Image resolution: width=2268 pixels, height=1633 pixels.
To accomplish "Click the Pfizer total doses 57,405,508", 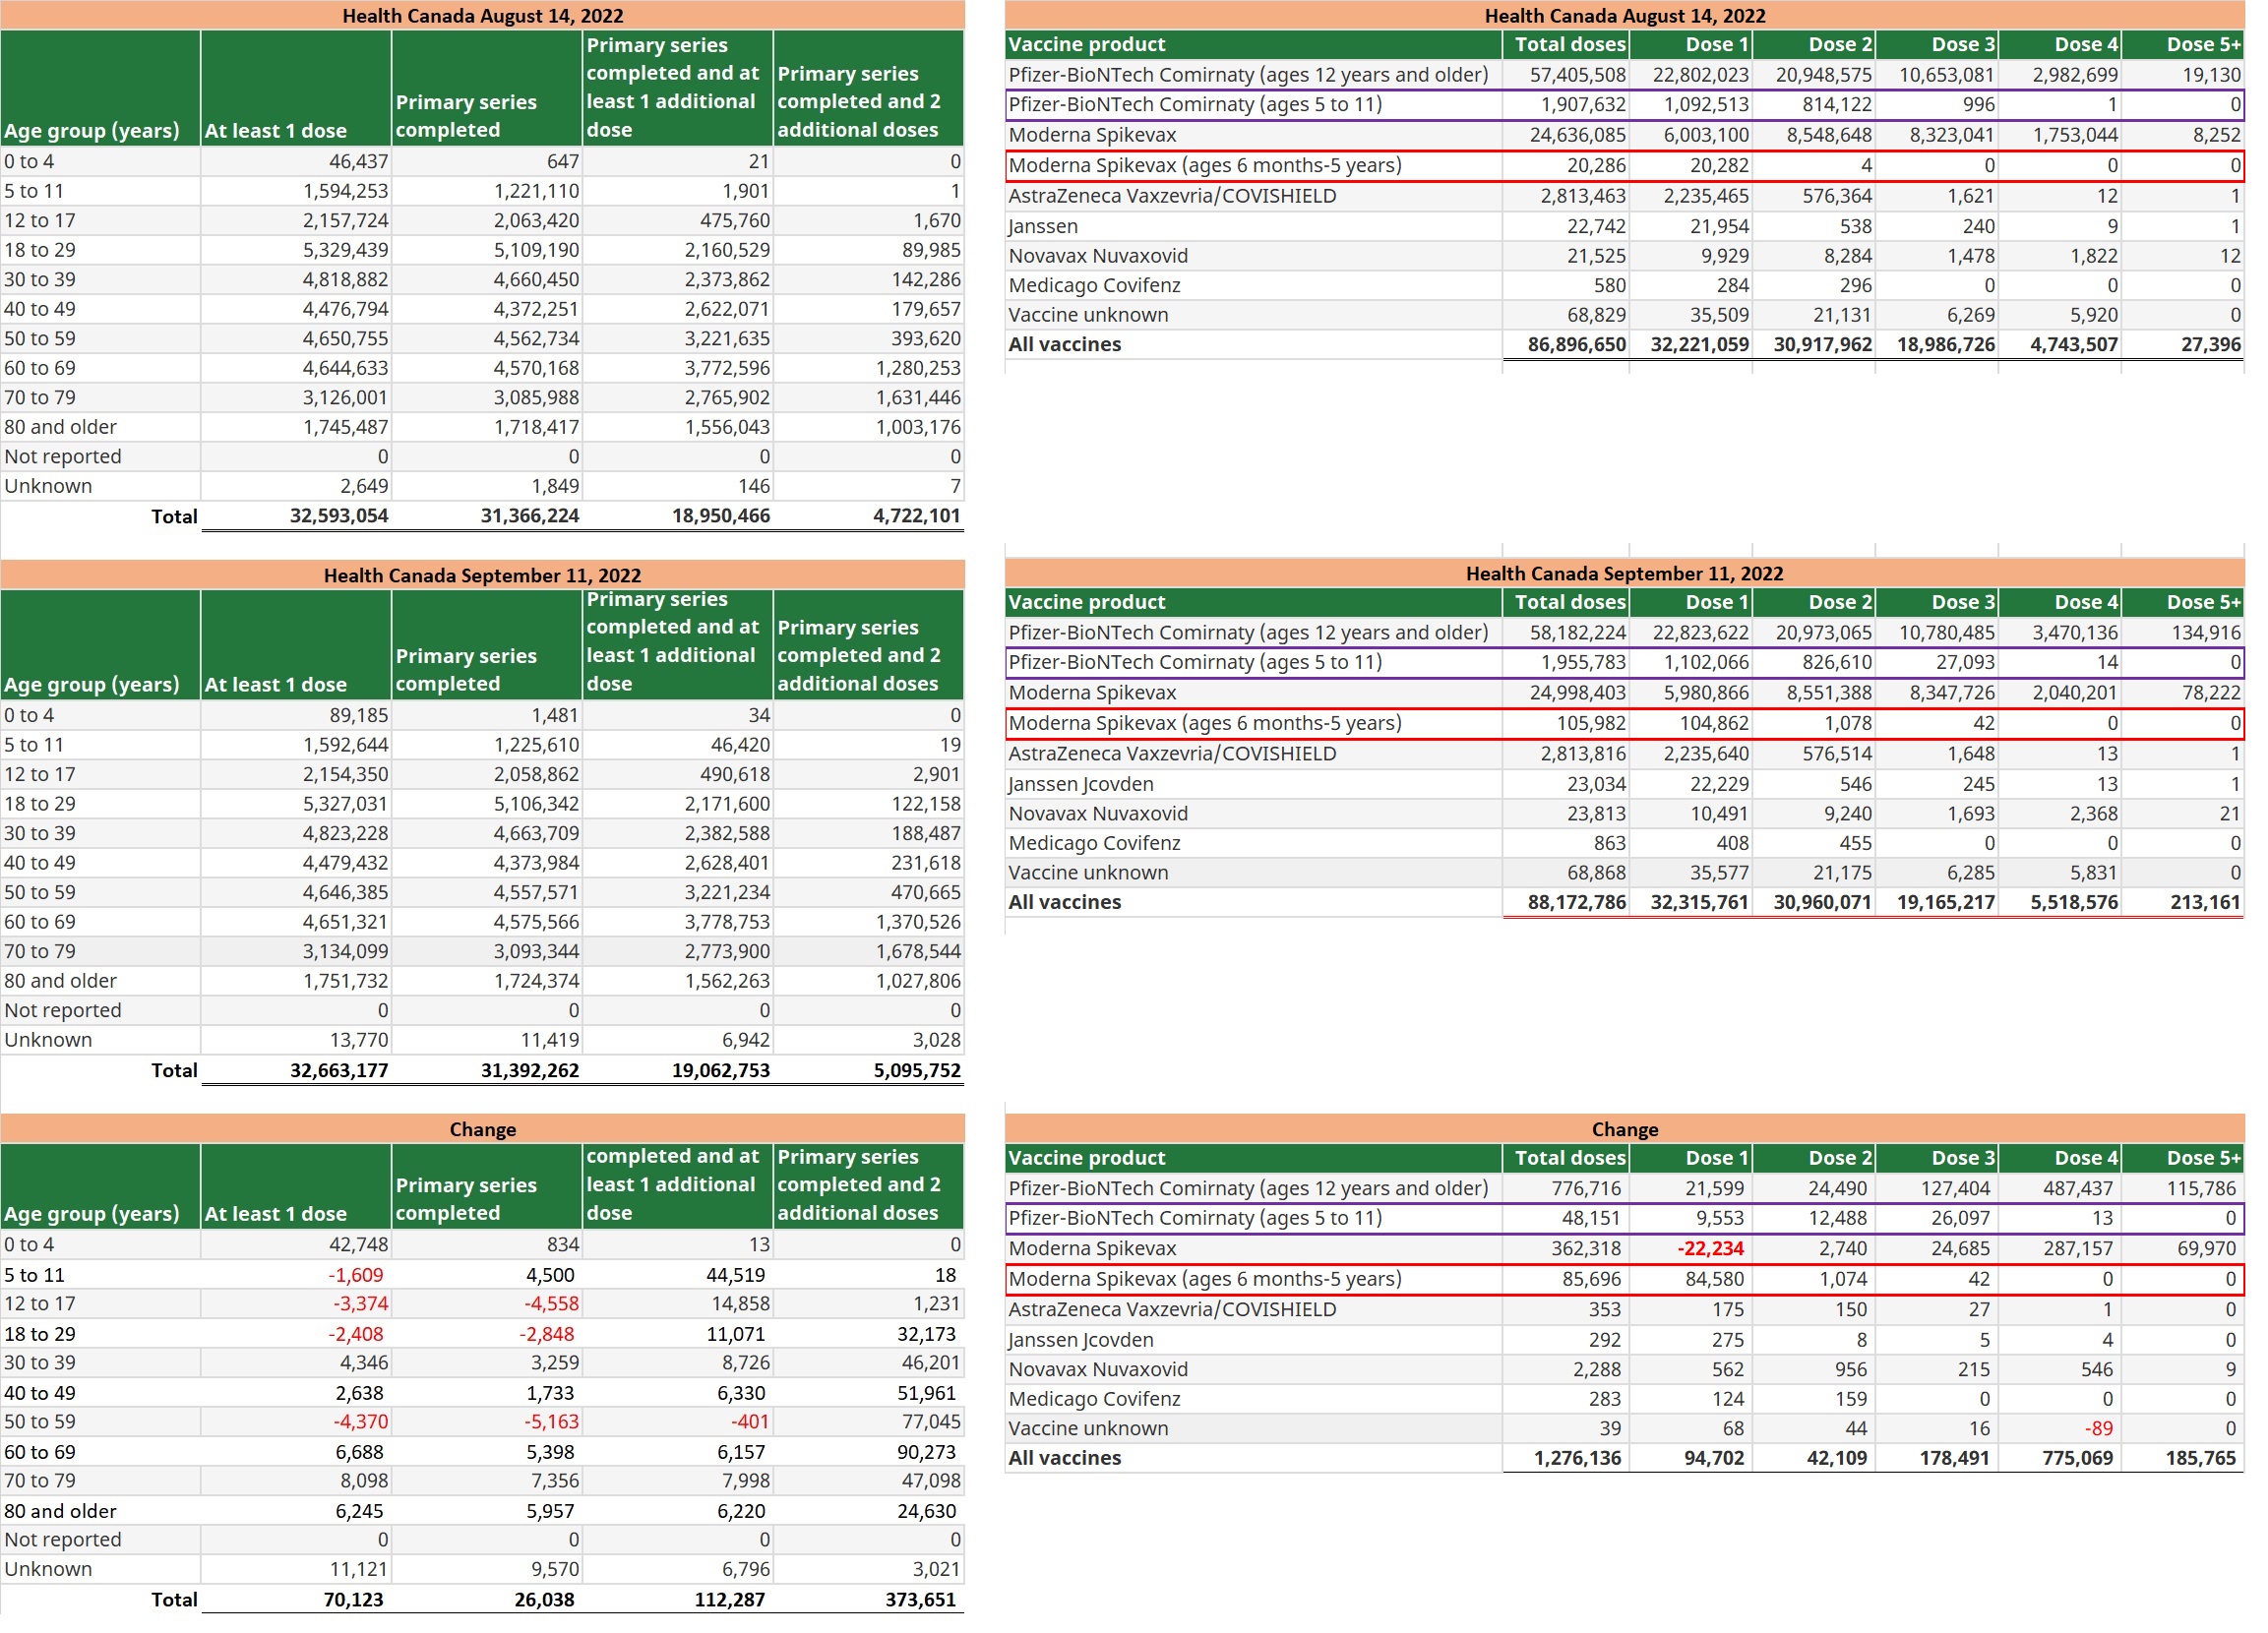I will click(1566, 74).
